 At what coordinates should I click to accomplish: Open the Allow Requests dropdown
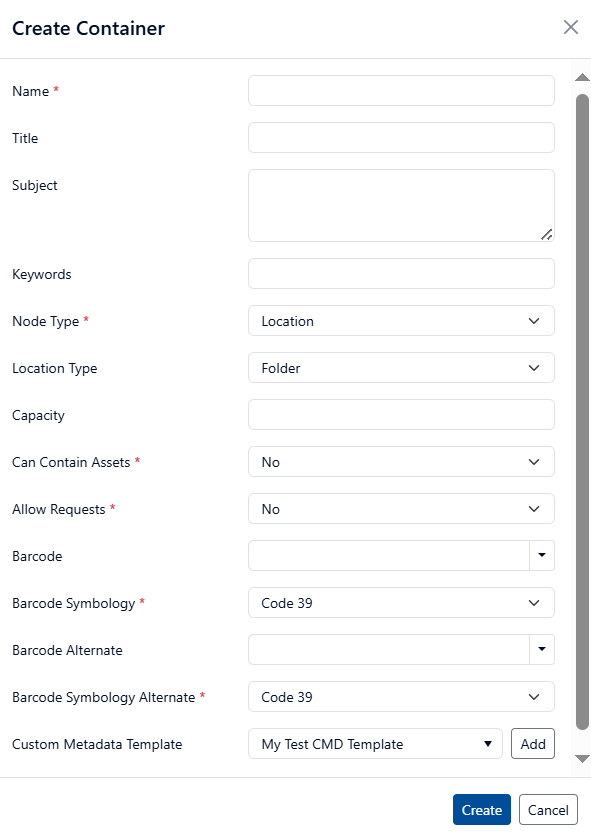coord(401,508)
